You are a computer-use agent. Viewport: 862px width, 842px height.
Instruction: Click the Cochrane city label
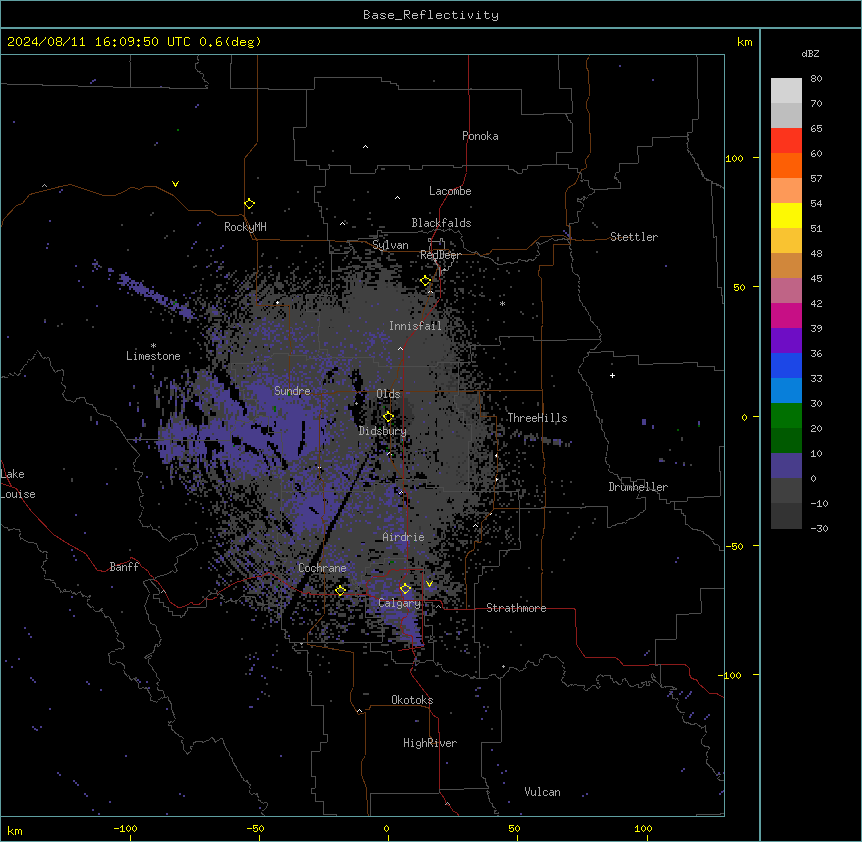322,568
